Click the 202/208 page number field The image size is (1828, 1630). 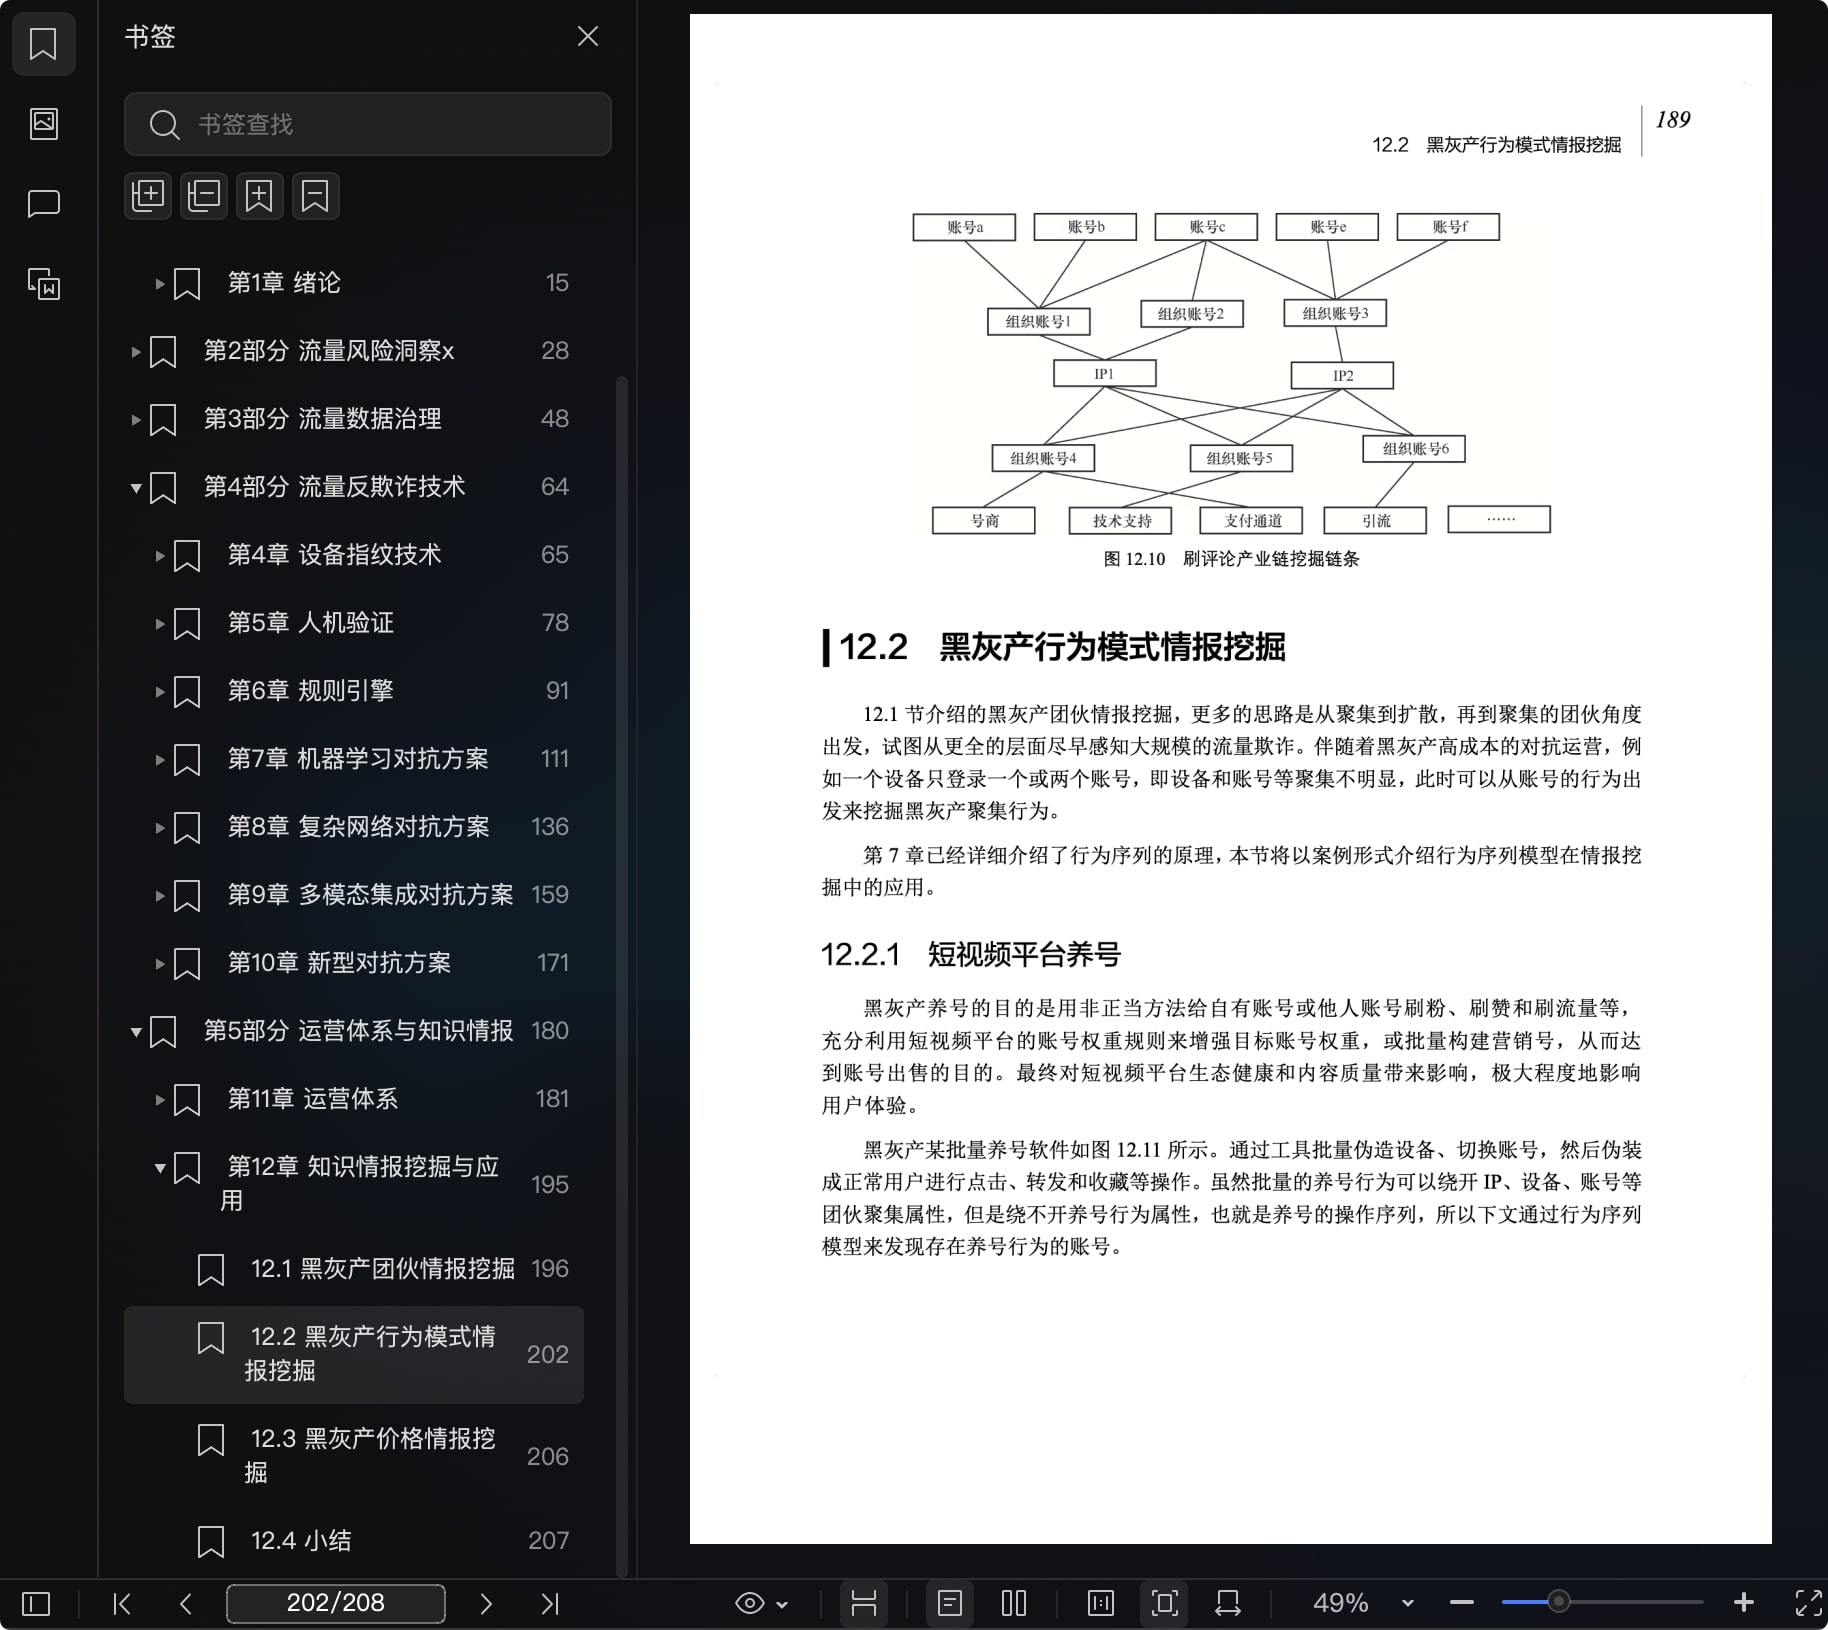pyautogui.click(x=336, y=1603)
